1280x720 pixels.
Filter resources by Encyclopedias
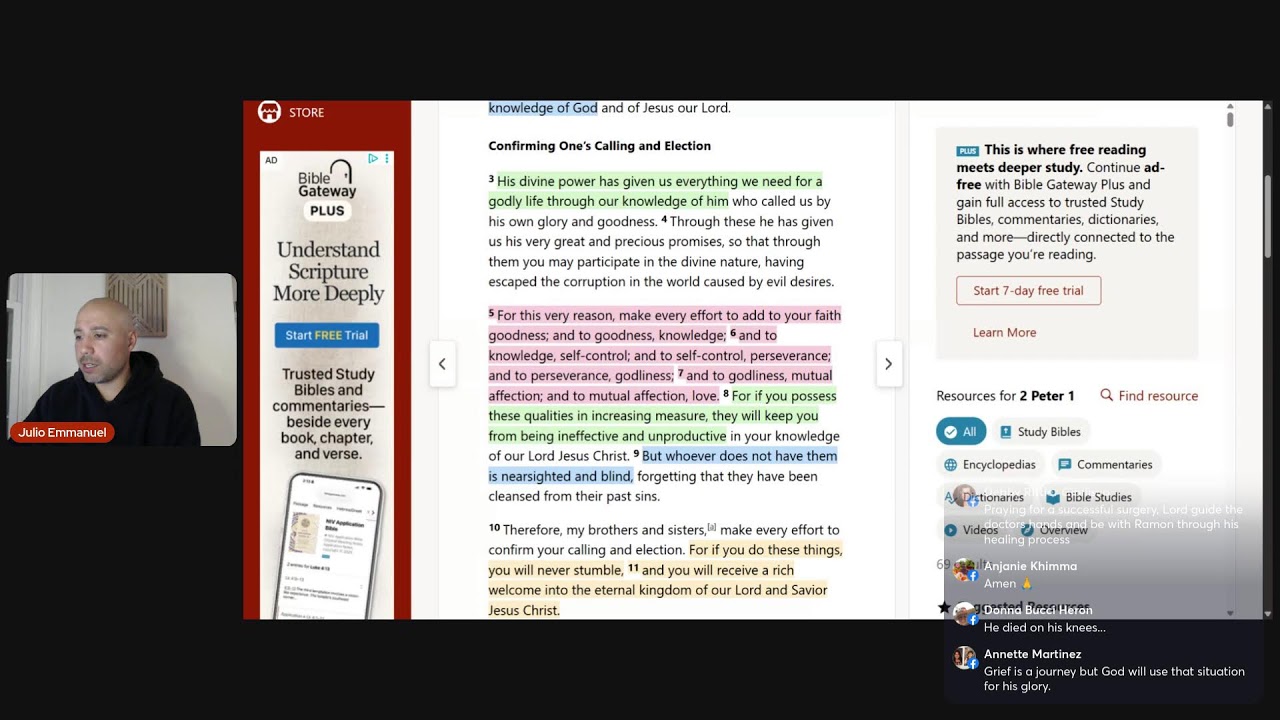pyautogui.click(x=990, y=465)
